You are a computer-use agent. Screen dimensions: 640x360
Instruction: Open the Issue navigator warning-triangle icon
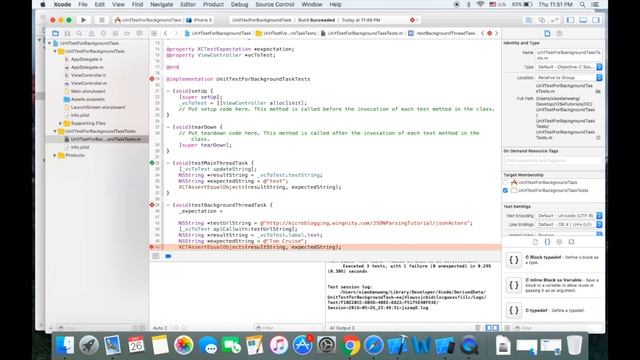coord(91,33)
